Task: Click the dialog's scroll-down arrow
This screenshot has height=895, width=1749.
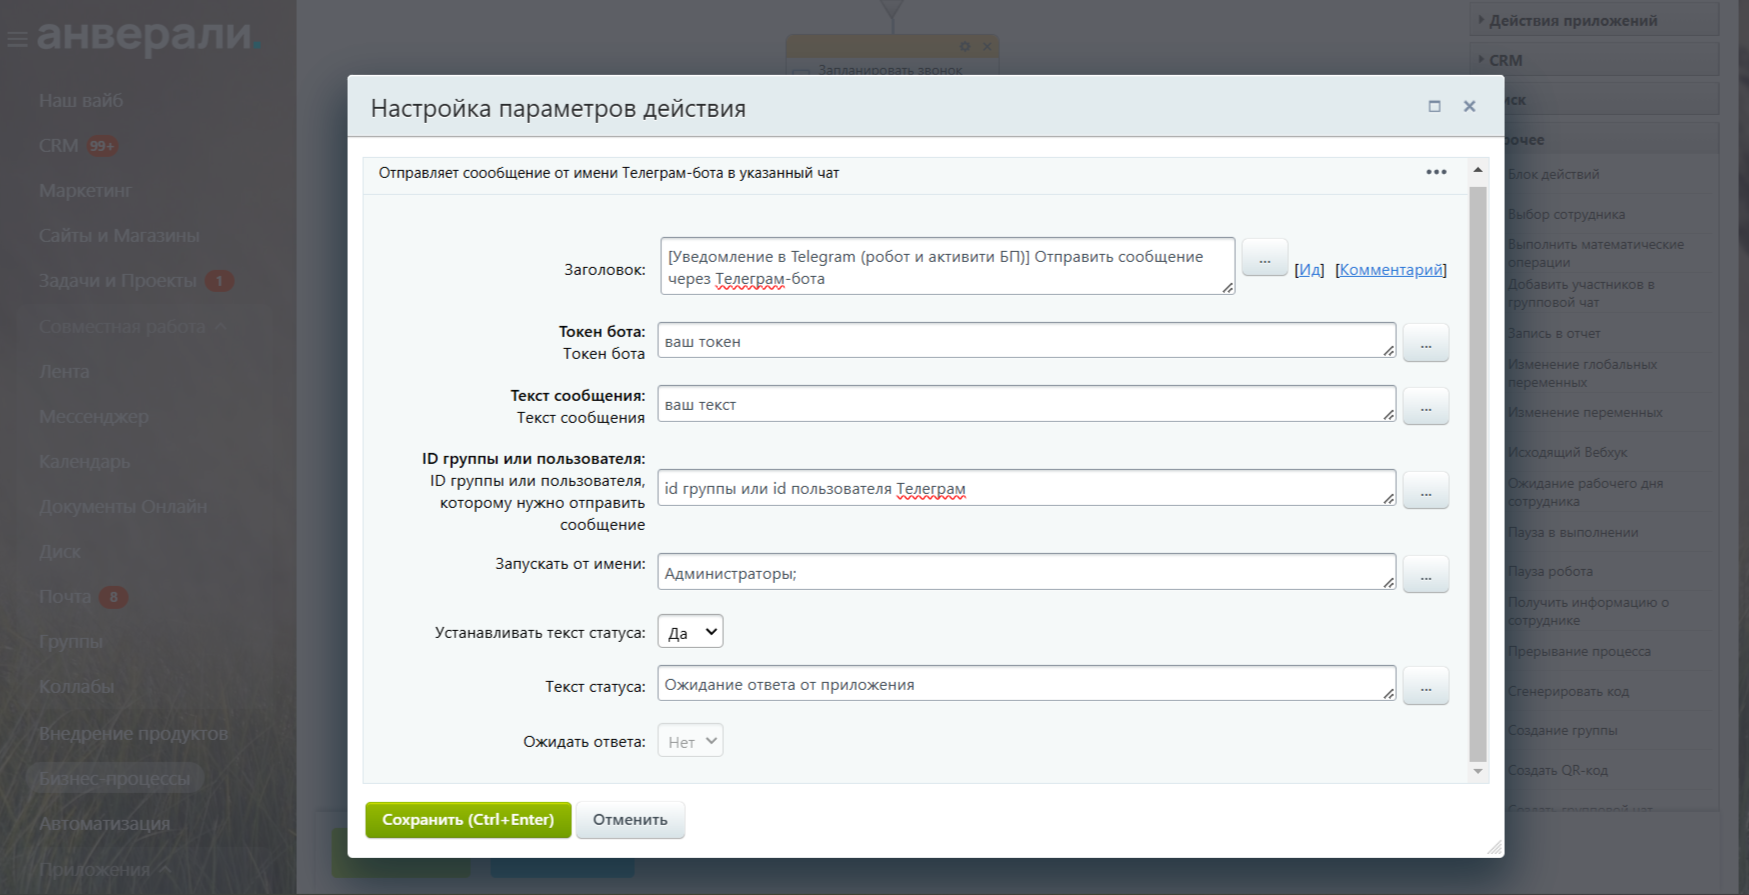Action: [1478, 771]
